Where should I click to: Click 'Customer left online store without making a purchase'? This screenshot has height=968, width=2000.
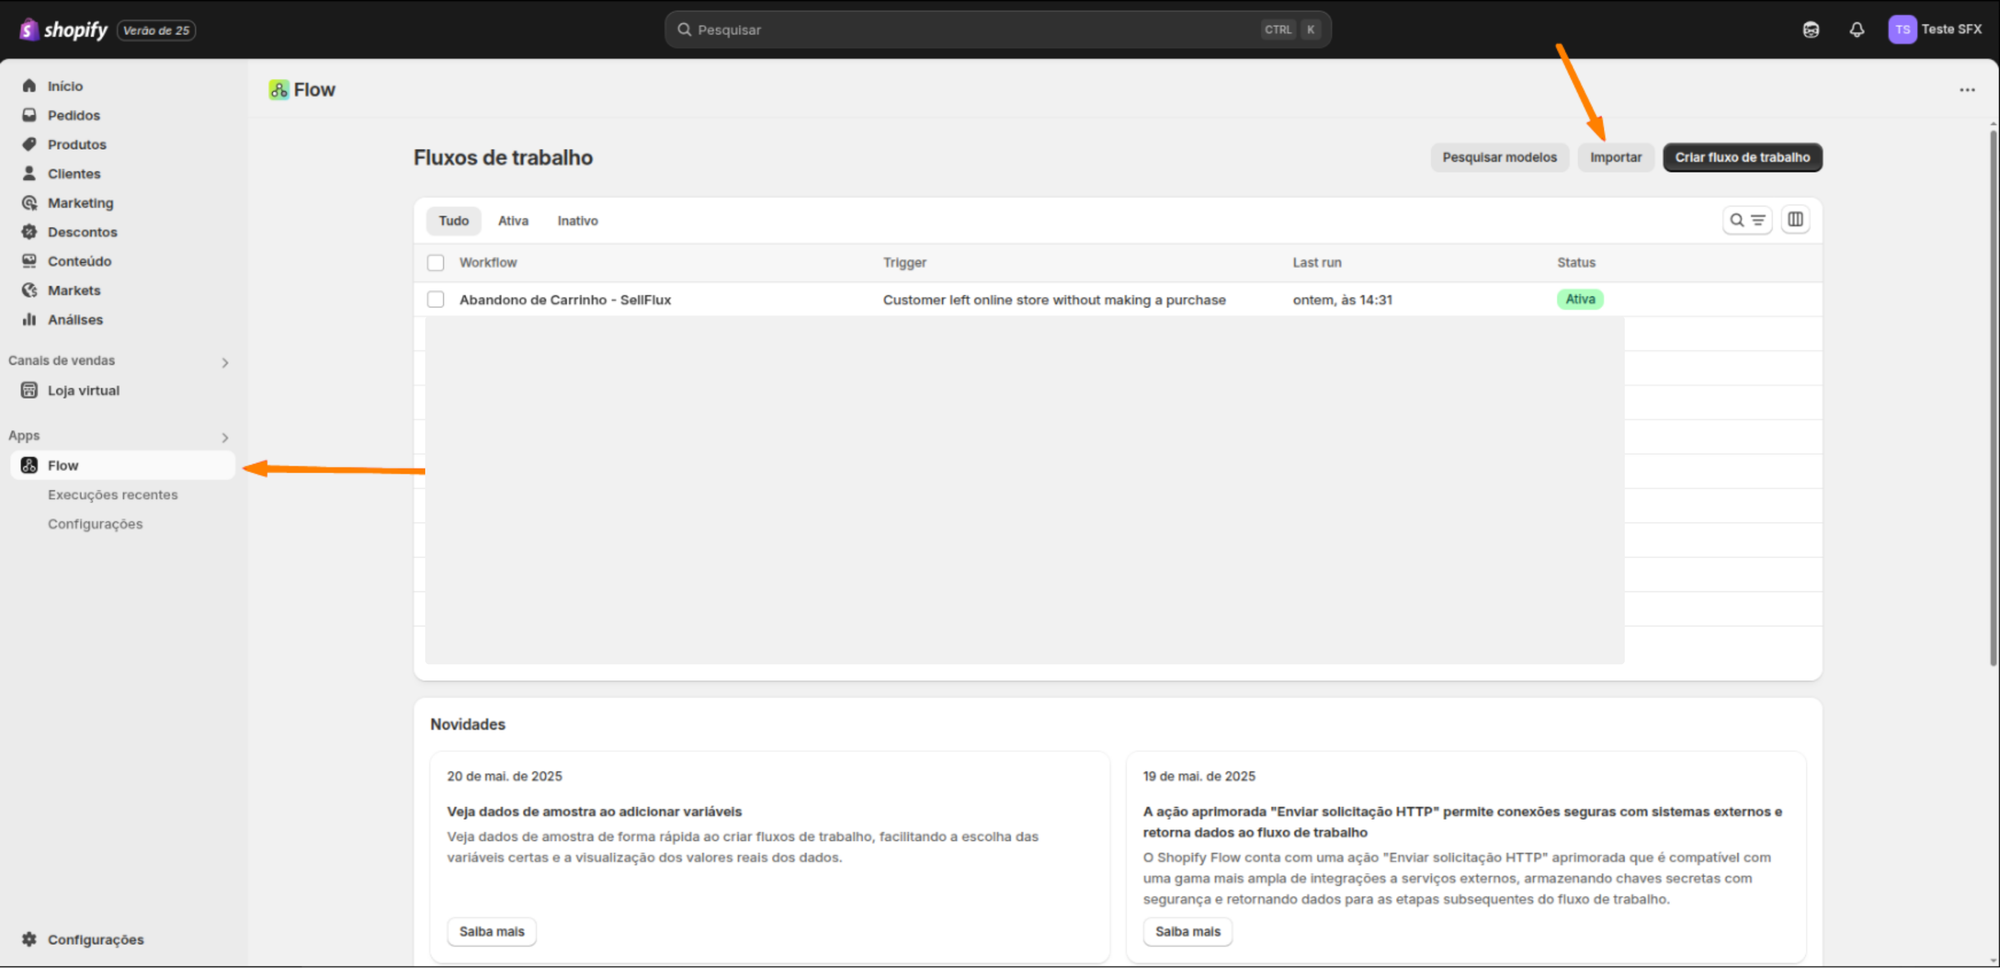(x=1054, y=300)
